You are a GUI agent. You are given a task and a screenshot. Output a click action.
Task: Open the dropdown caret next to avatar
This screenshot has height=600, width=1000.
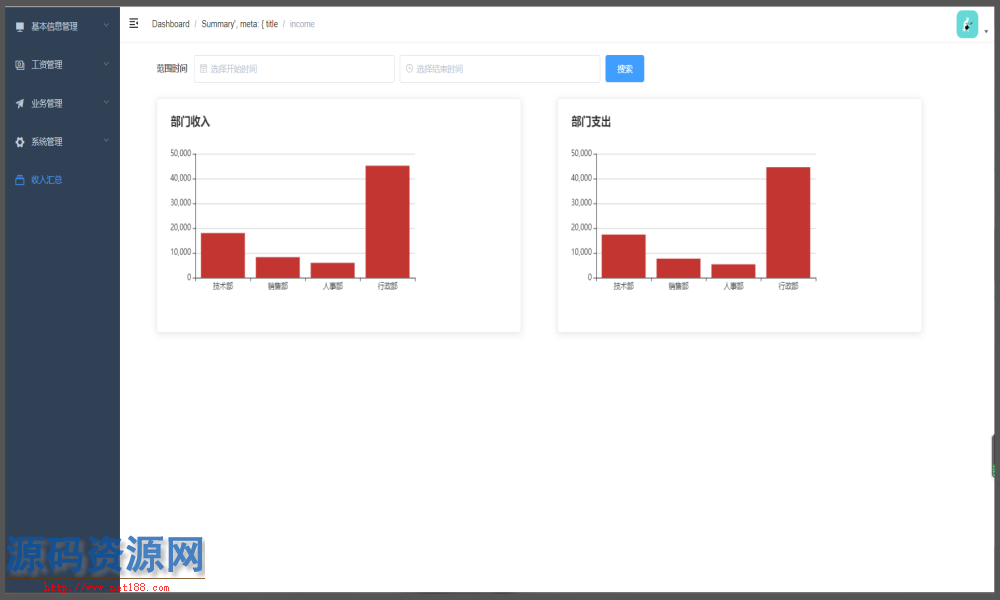pos(986,31)
